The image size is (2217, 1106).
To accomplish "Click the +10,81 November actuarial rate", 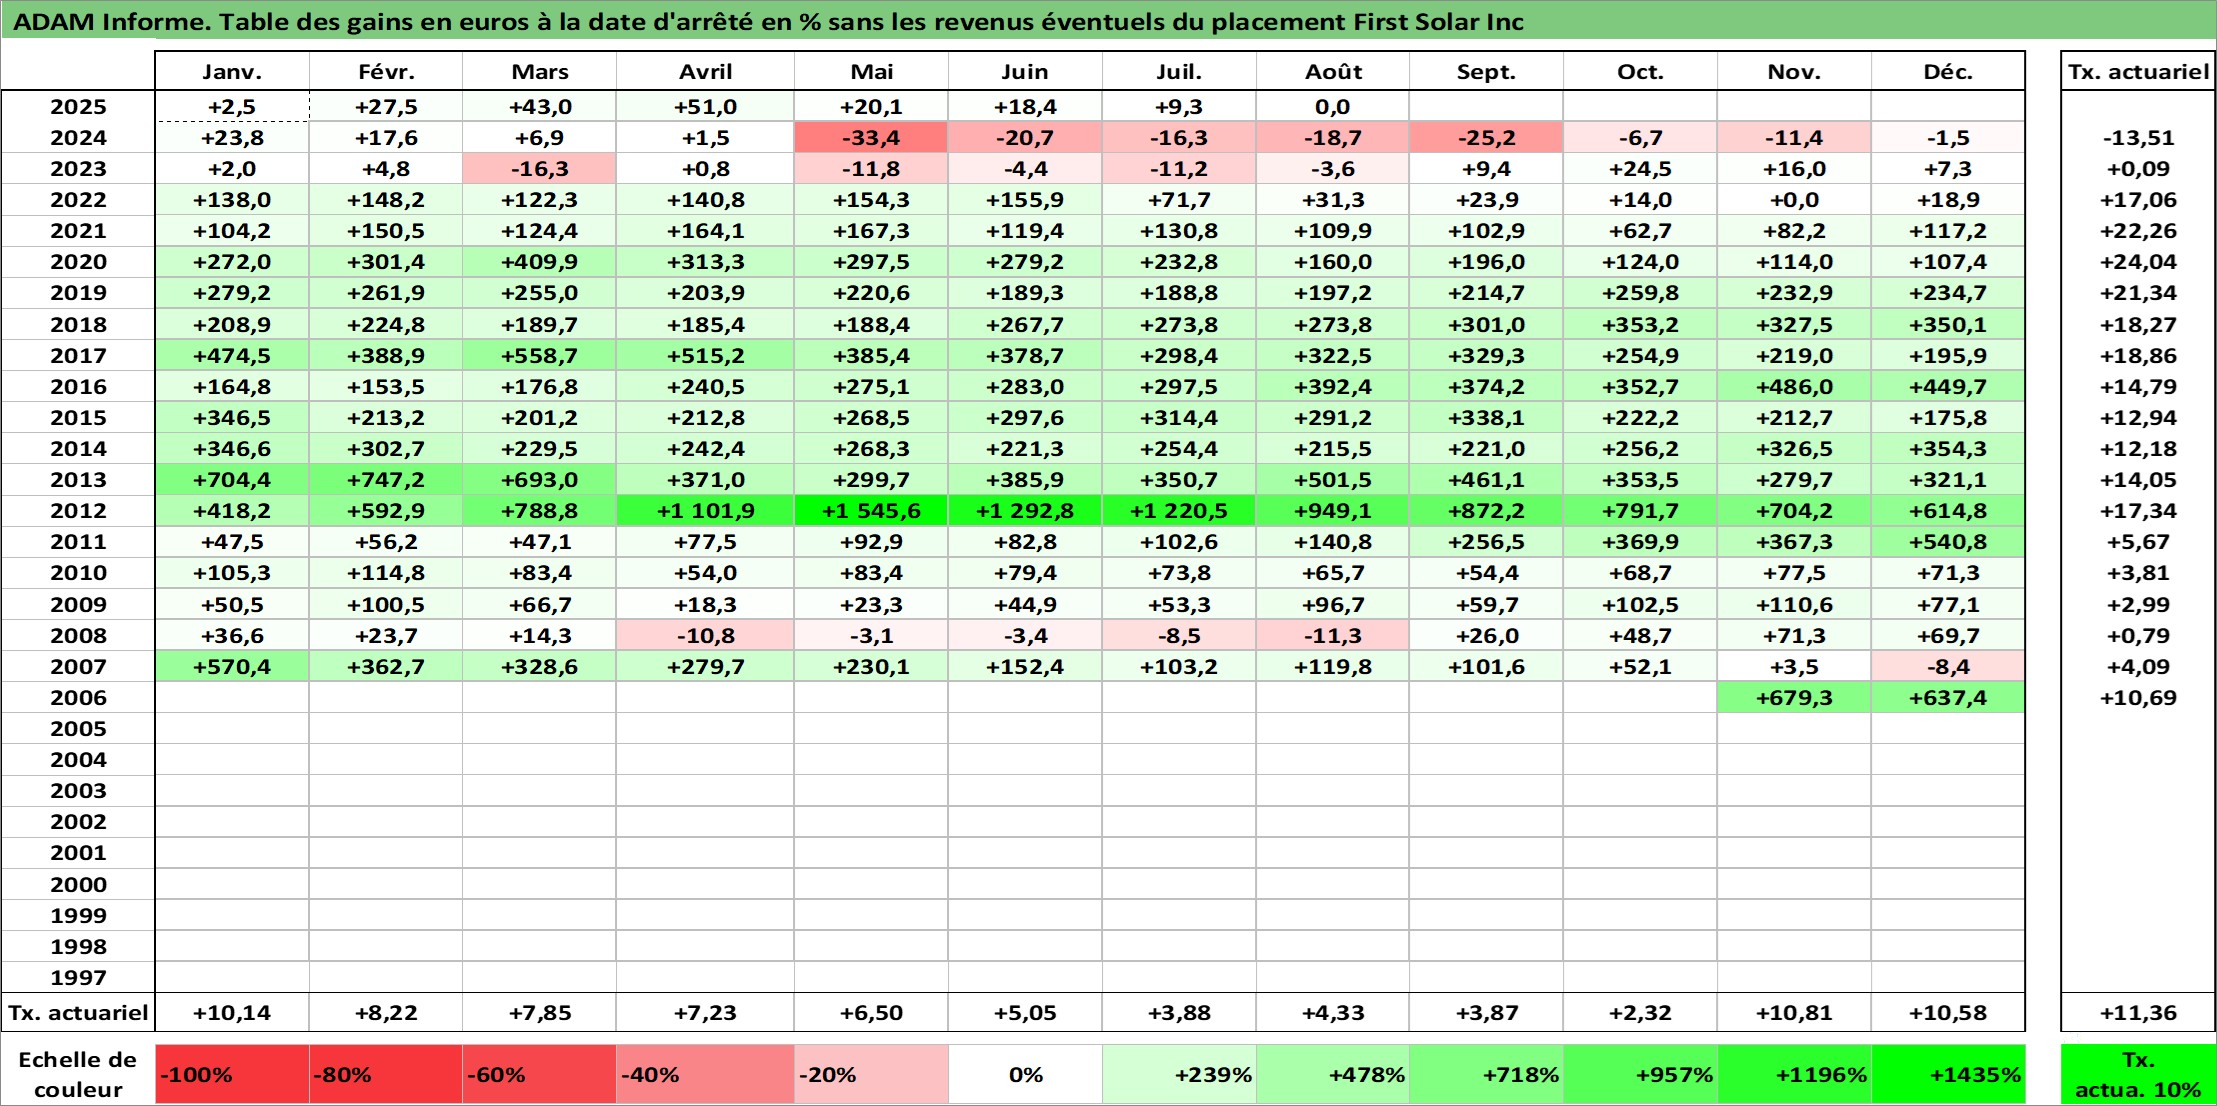I will [1794, 1013].
